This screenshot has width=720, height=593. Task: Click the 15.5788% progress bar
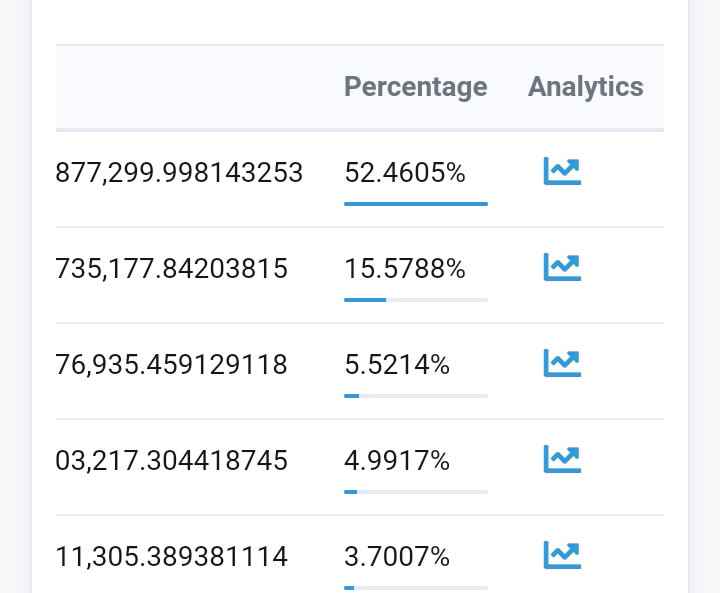point(416,300)
